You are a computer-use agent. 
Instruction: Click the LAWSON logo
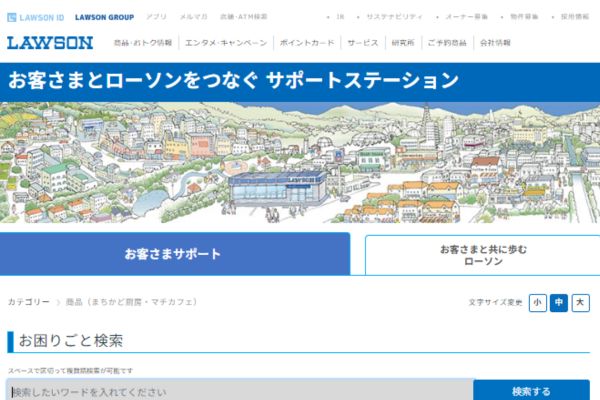coord(50,43)
